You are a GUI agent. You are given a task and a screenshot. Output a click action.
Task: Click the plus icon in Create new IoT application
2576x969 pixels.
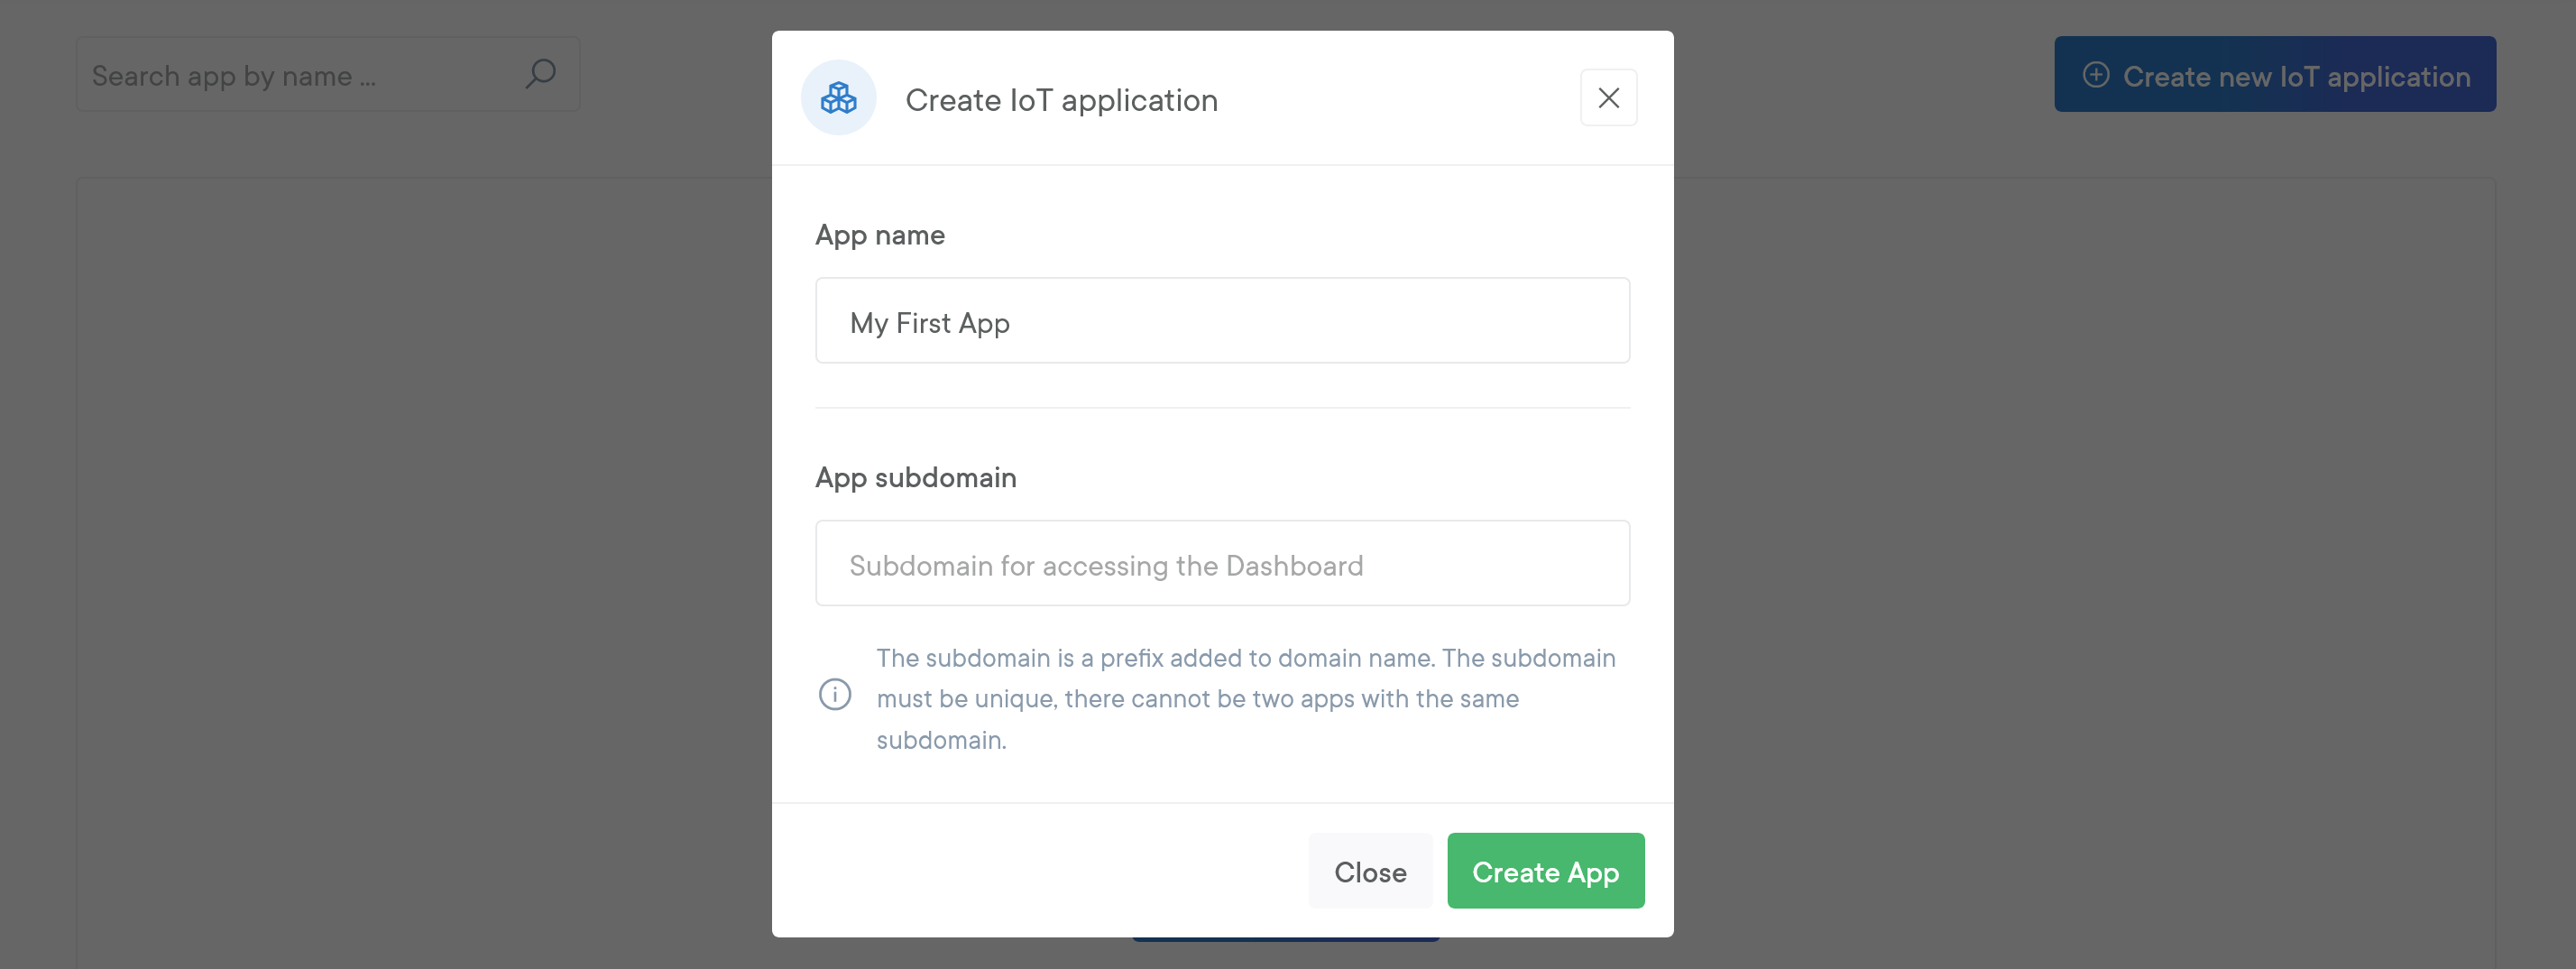(x=2096, y=75)
